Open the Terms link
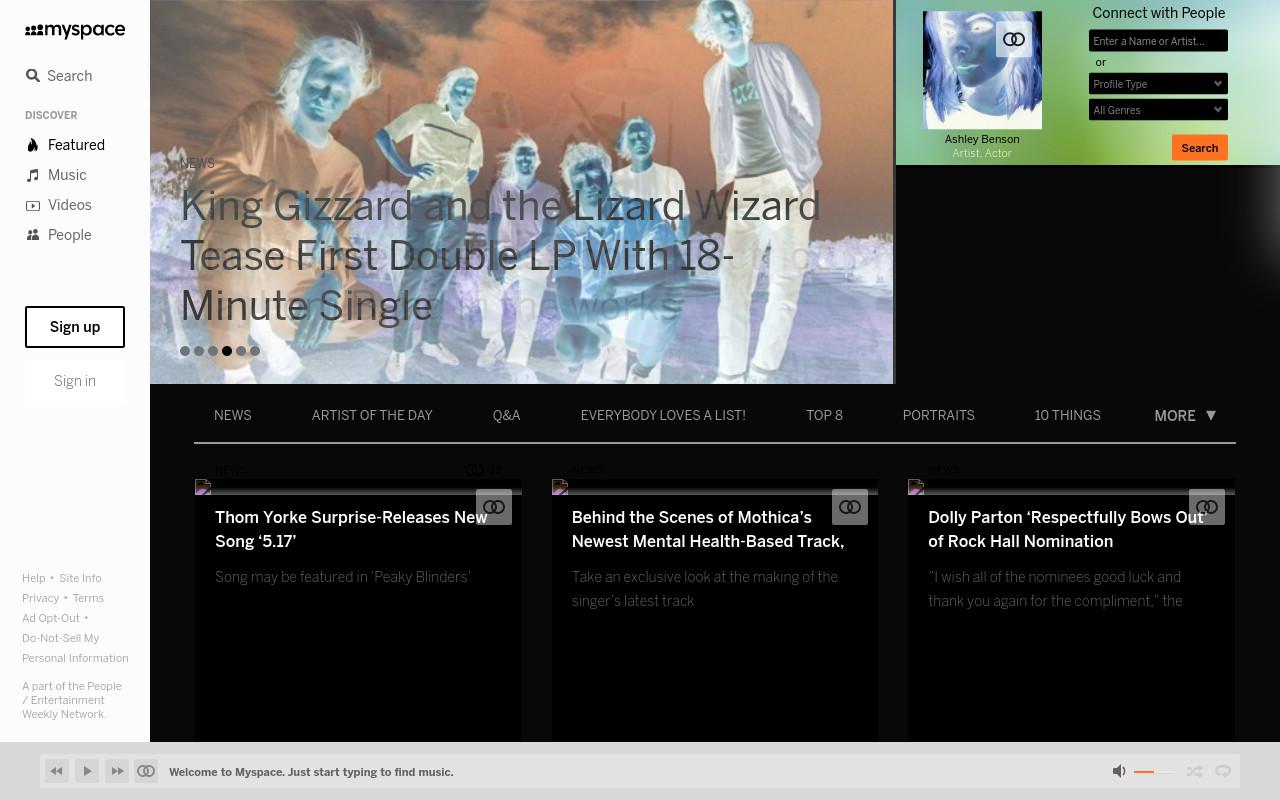1280x800 pixels. point(88,598)
